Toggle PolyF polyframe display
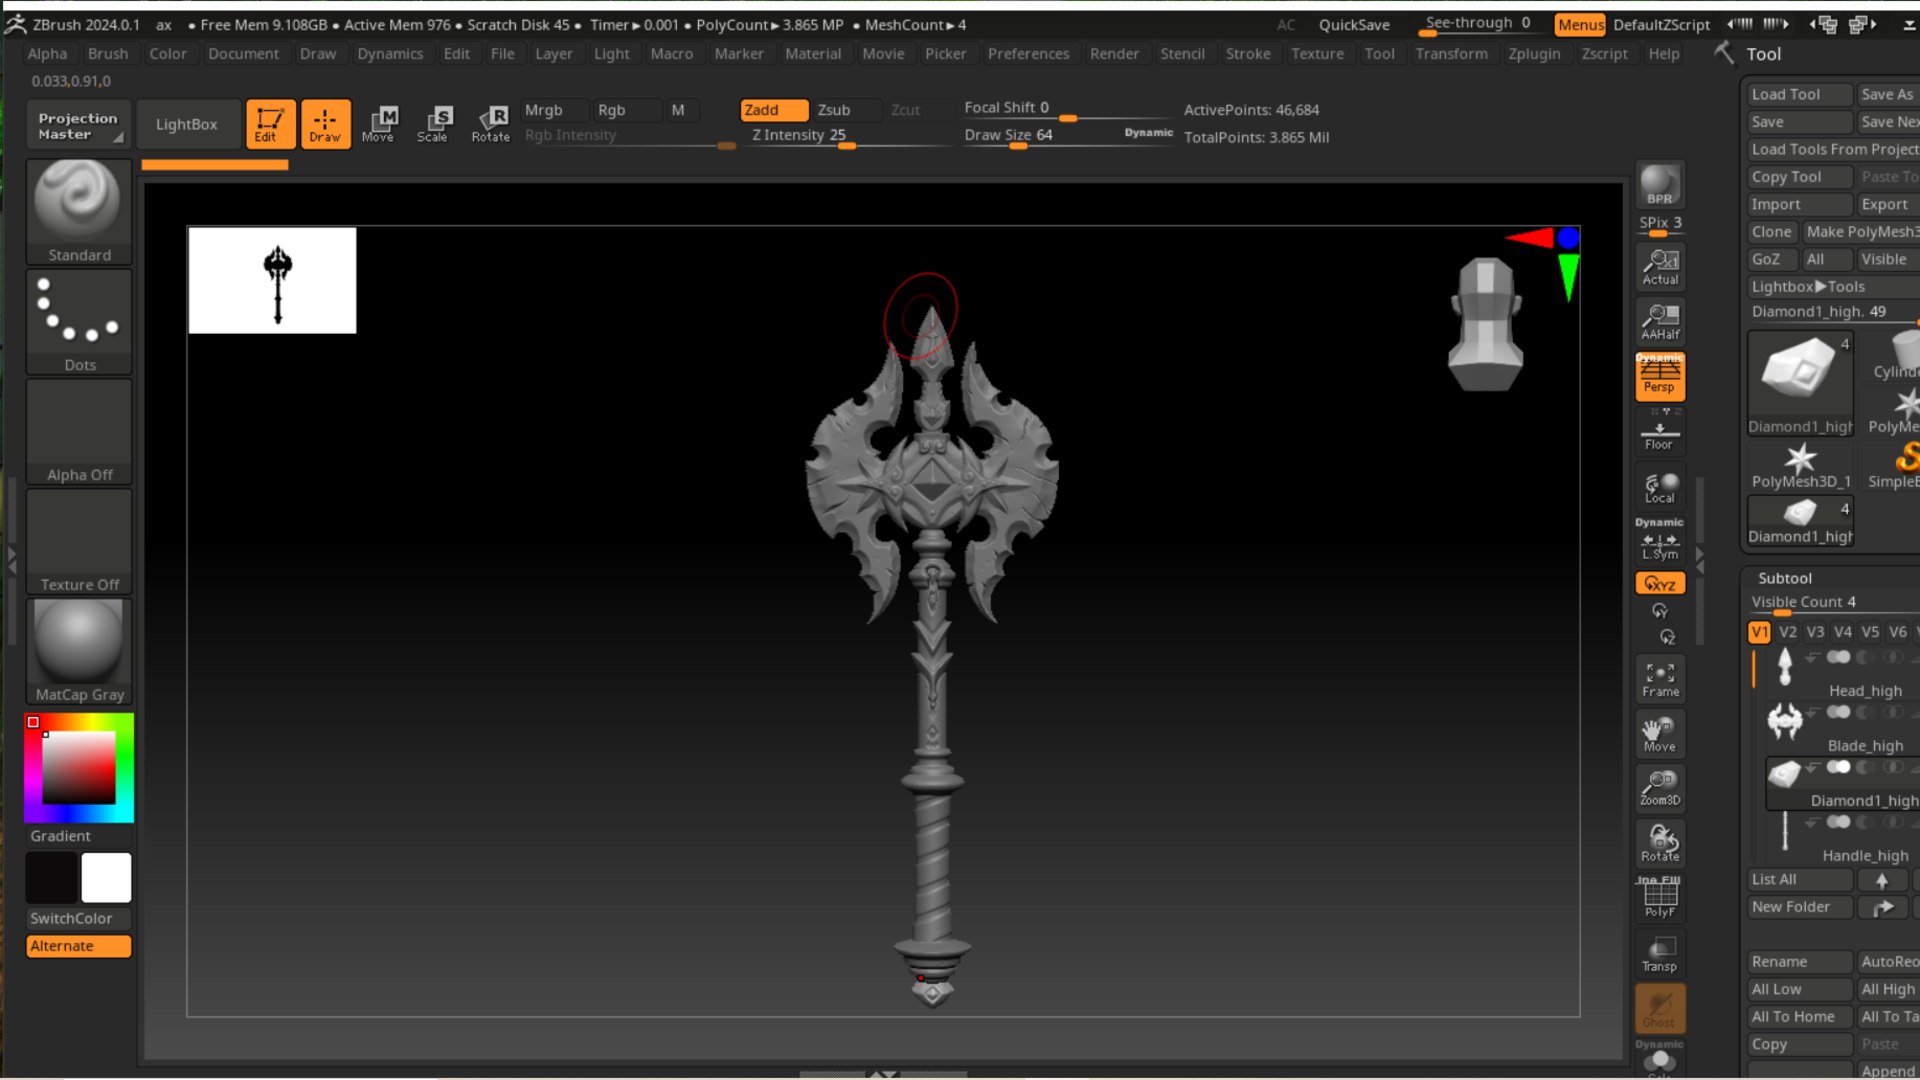This screenshot has height=1080, width=1920. click(x=1660, y=897)
